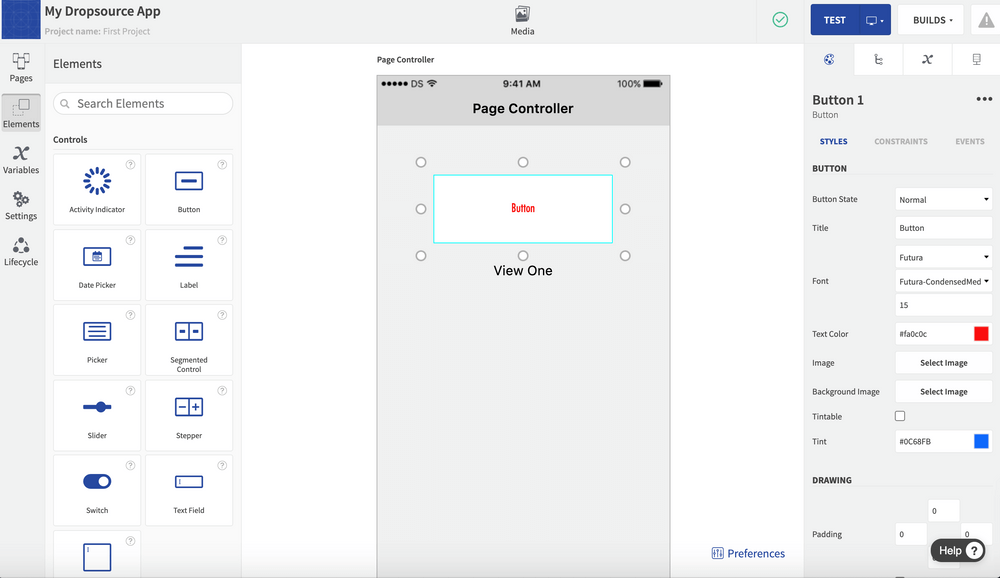1000x578 pixels.
Task: Click the warning triangle beside Builds
Action: coord(985,19)
